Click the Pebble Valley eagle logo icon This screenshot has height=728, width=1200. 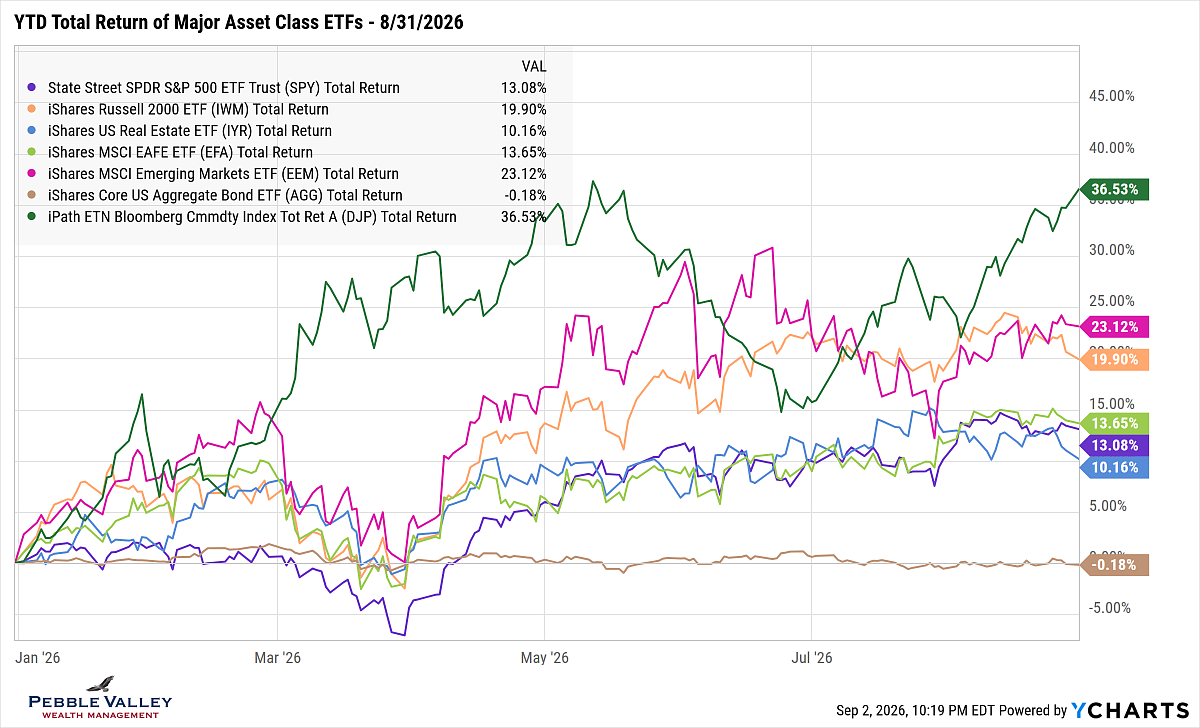[x=101, y=686]
